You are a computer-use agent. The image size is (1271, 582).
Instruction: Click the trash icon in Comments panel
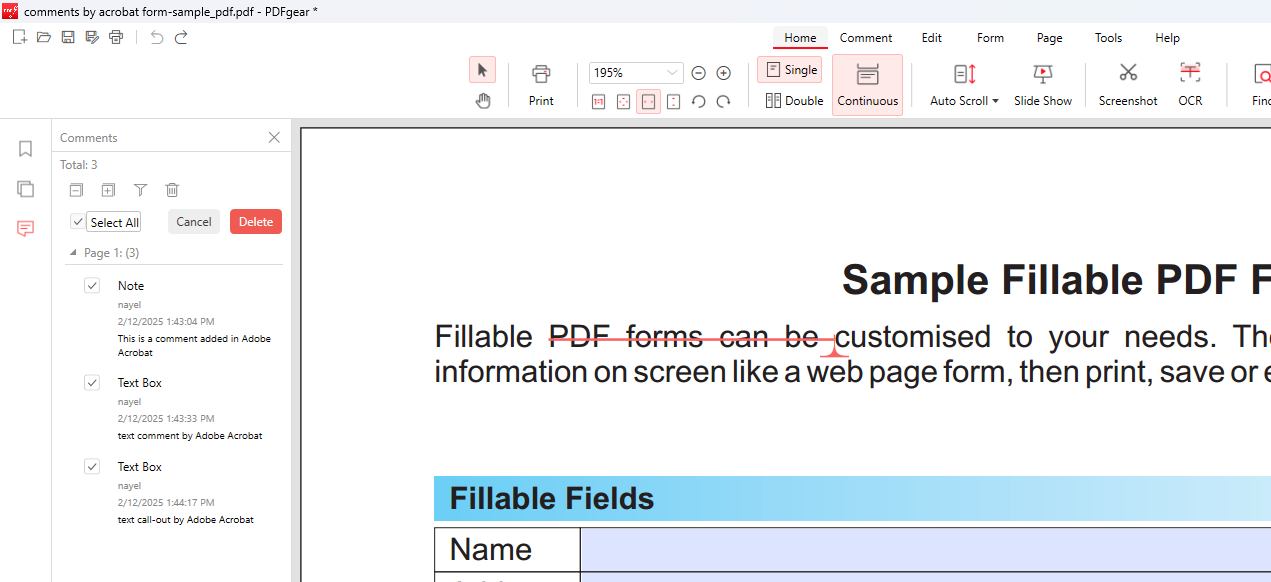point(172,190)
